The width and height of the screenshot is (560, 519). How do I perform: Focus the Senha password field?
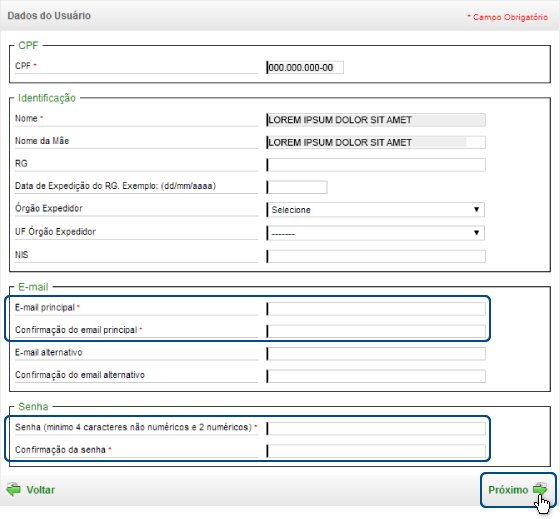click(x=376, y=429)
